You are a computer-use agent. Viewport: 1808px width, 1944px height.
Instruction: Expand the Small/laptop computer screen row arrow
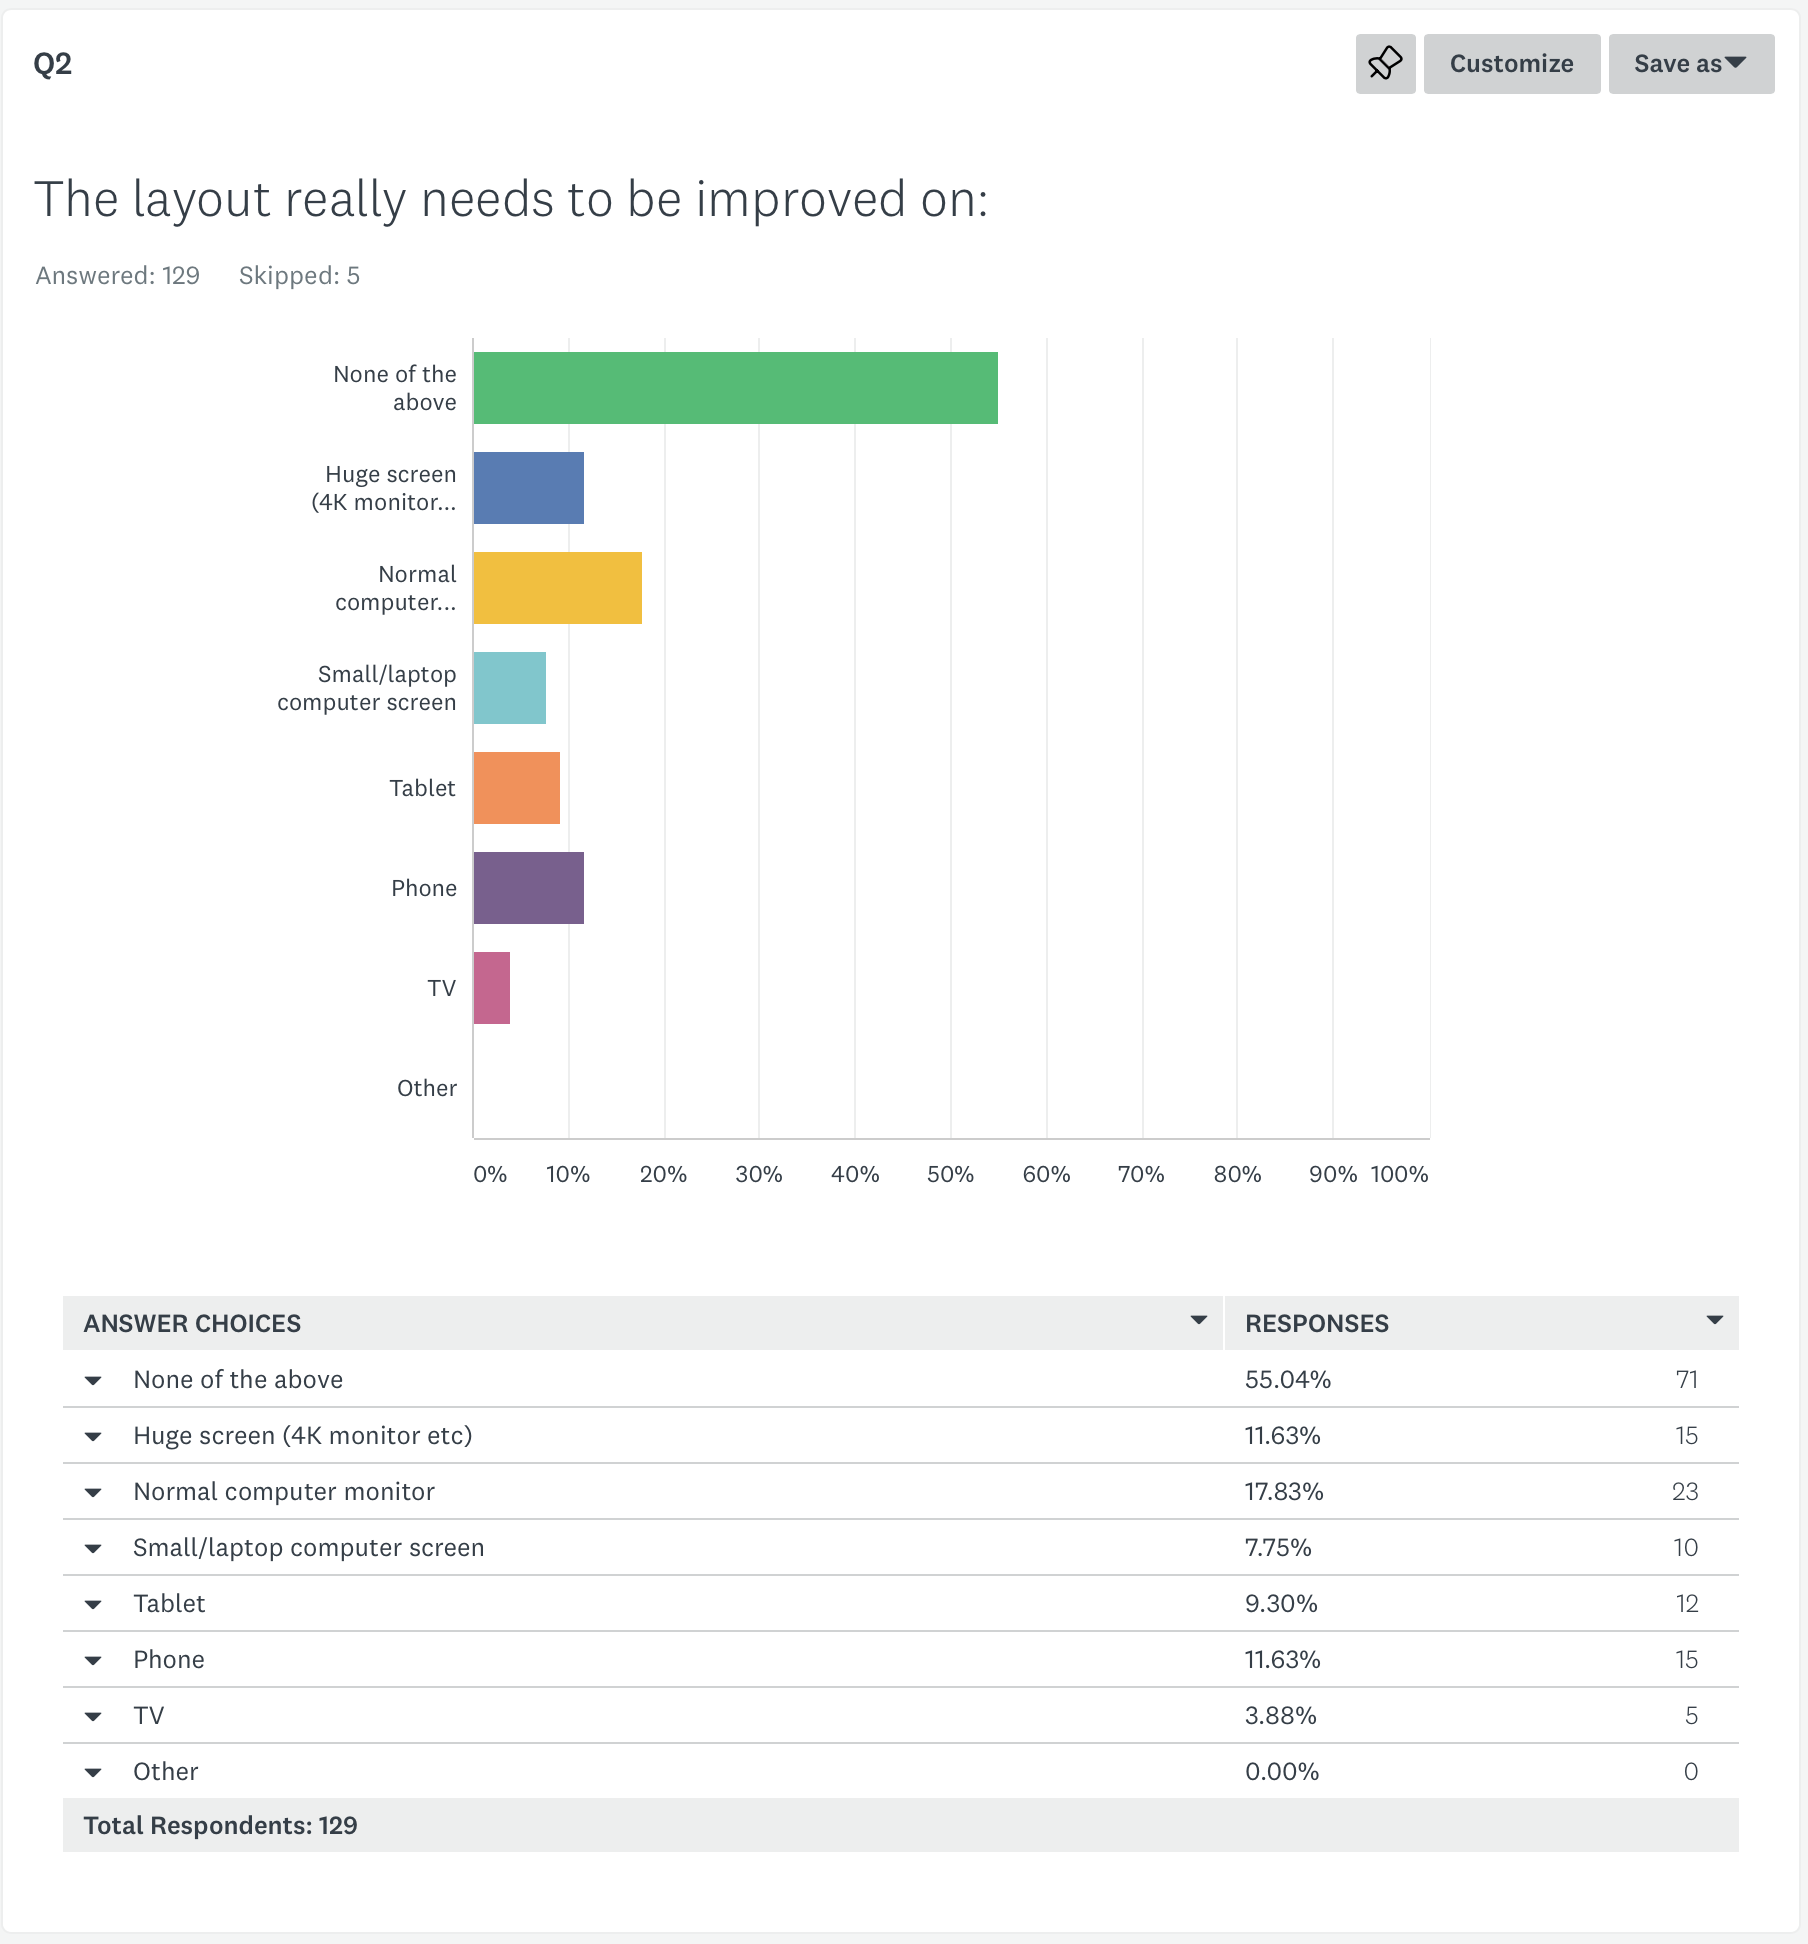(x=93, y=1548)
